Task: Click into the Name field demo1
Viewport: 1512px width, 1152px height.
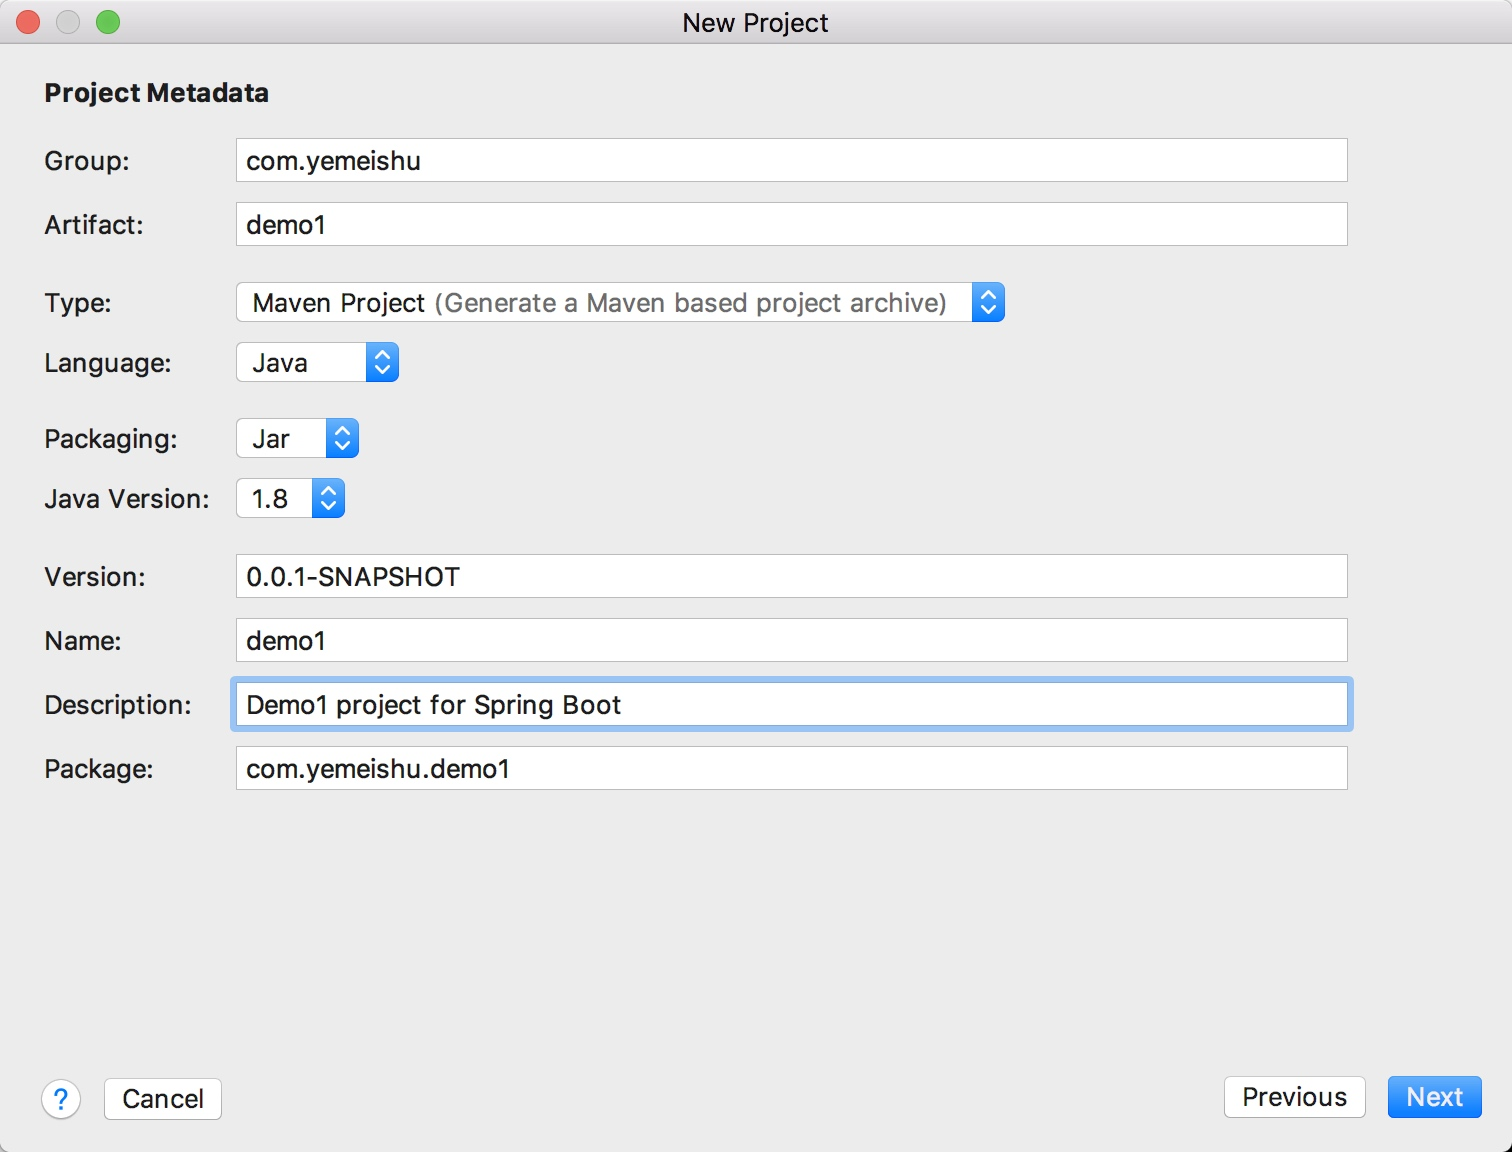Action: 791,640
